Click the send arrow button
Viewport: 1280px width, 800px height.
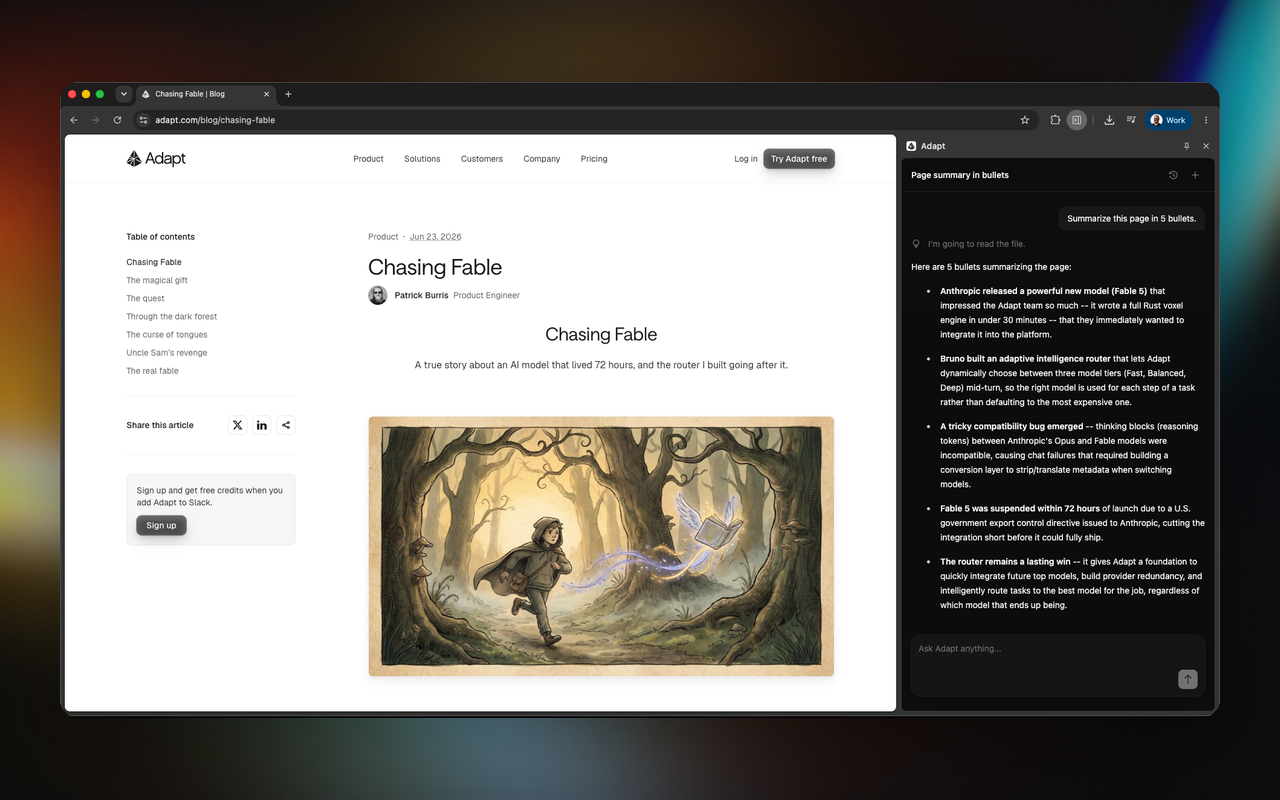(1188, 680)
